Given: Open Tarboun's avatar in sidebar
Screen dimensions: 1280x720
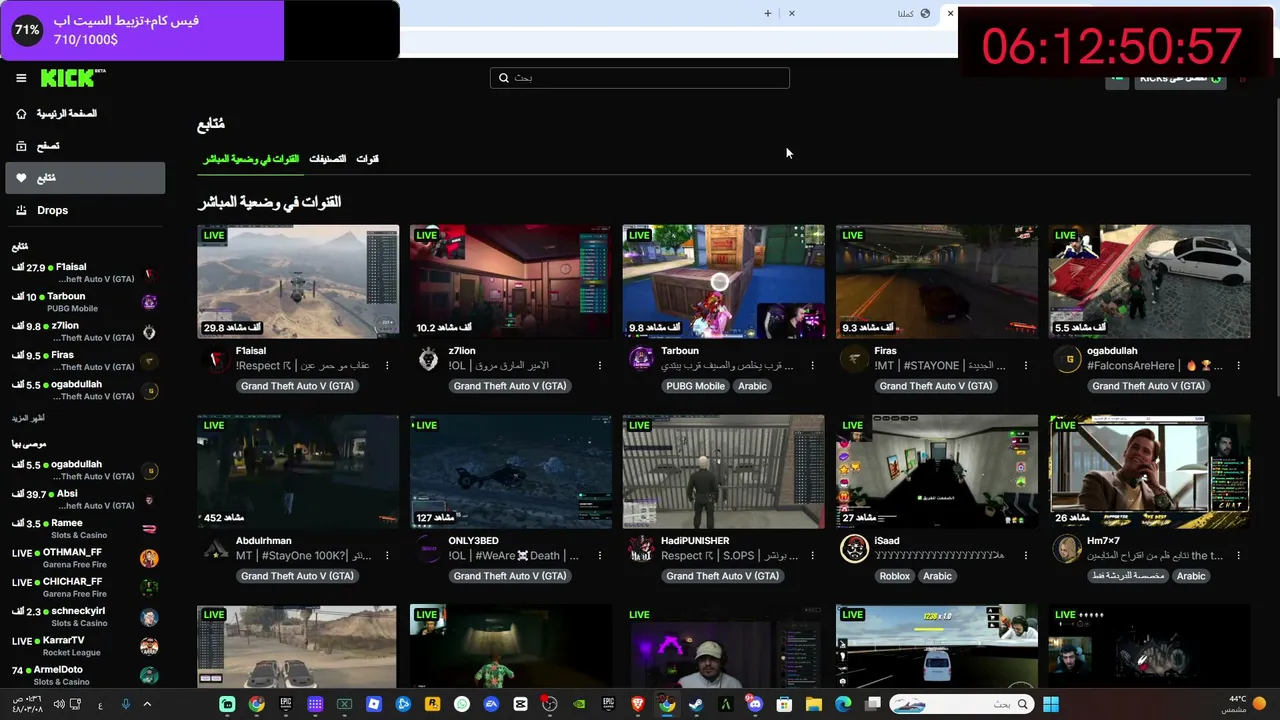Looking at the screenshot, I should (x=149, y=302).
